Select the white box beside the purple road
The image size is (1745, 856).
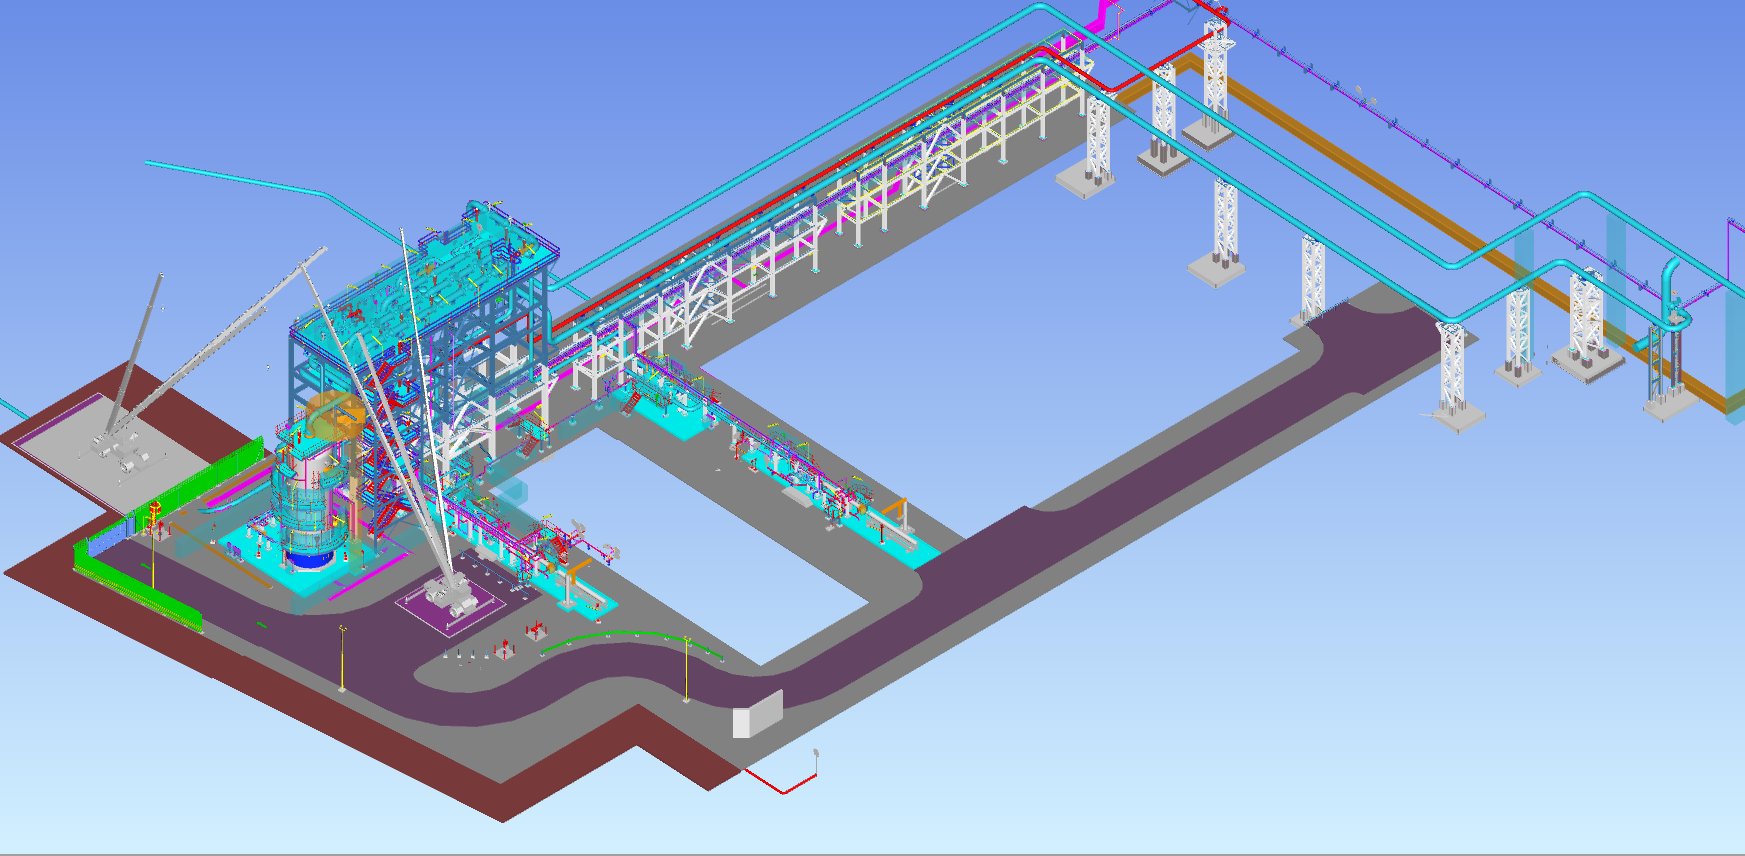coord(758,714)
